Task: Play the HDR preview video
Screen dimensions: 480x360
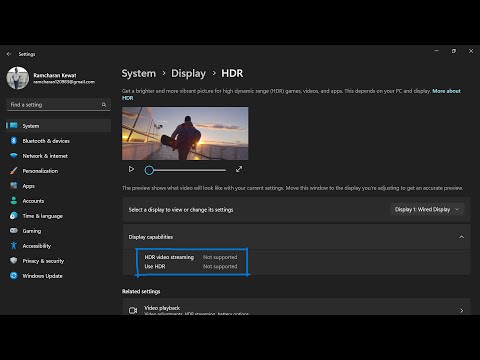Action: point(131,169)
